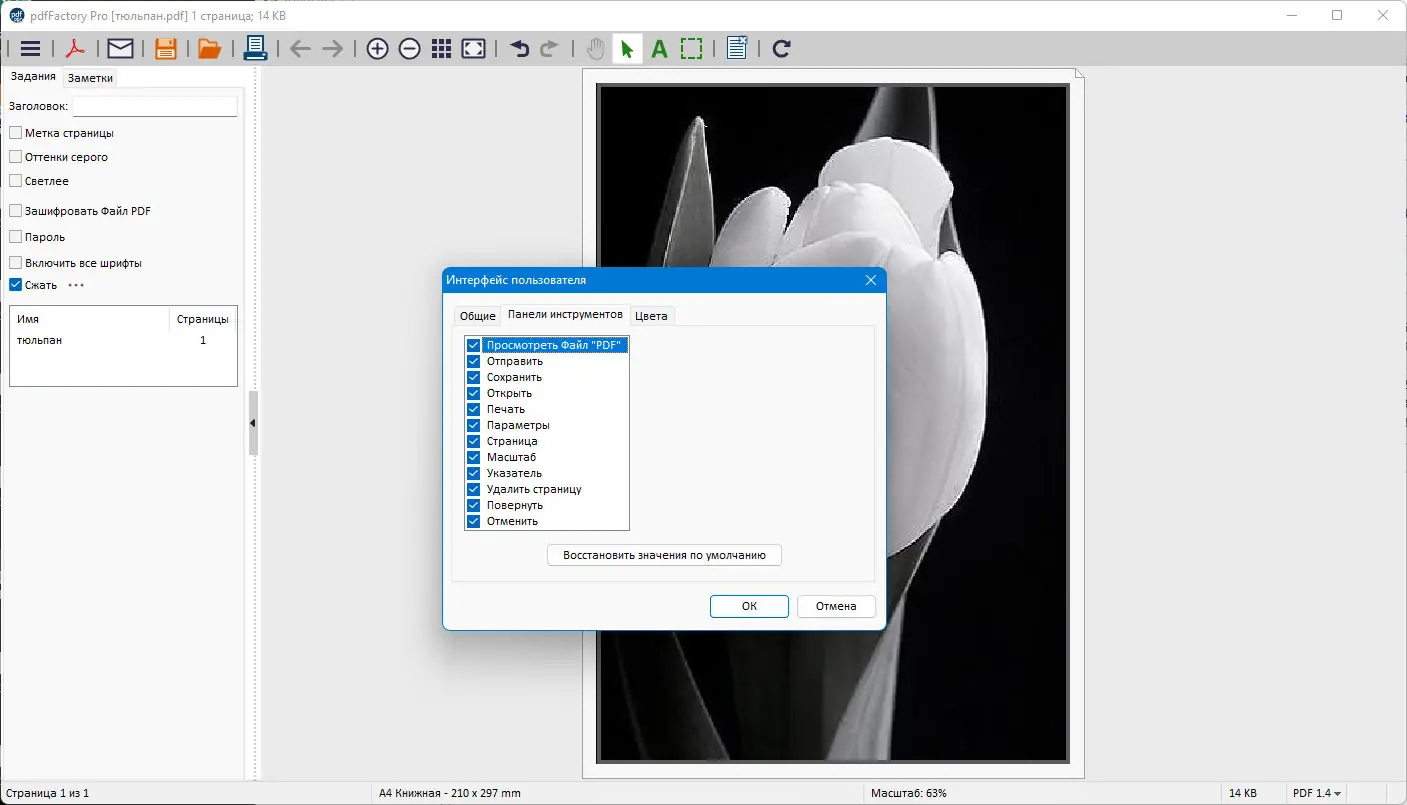1407x805 pixels.
Task: Click the "Заголовок" input field
Action: point(155,106)
